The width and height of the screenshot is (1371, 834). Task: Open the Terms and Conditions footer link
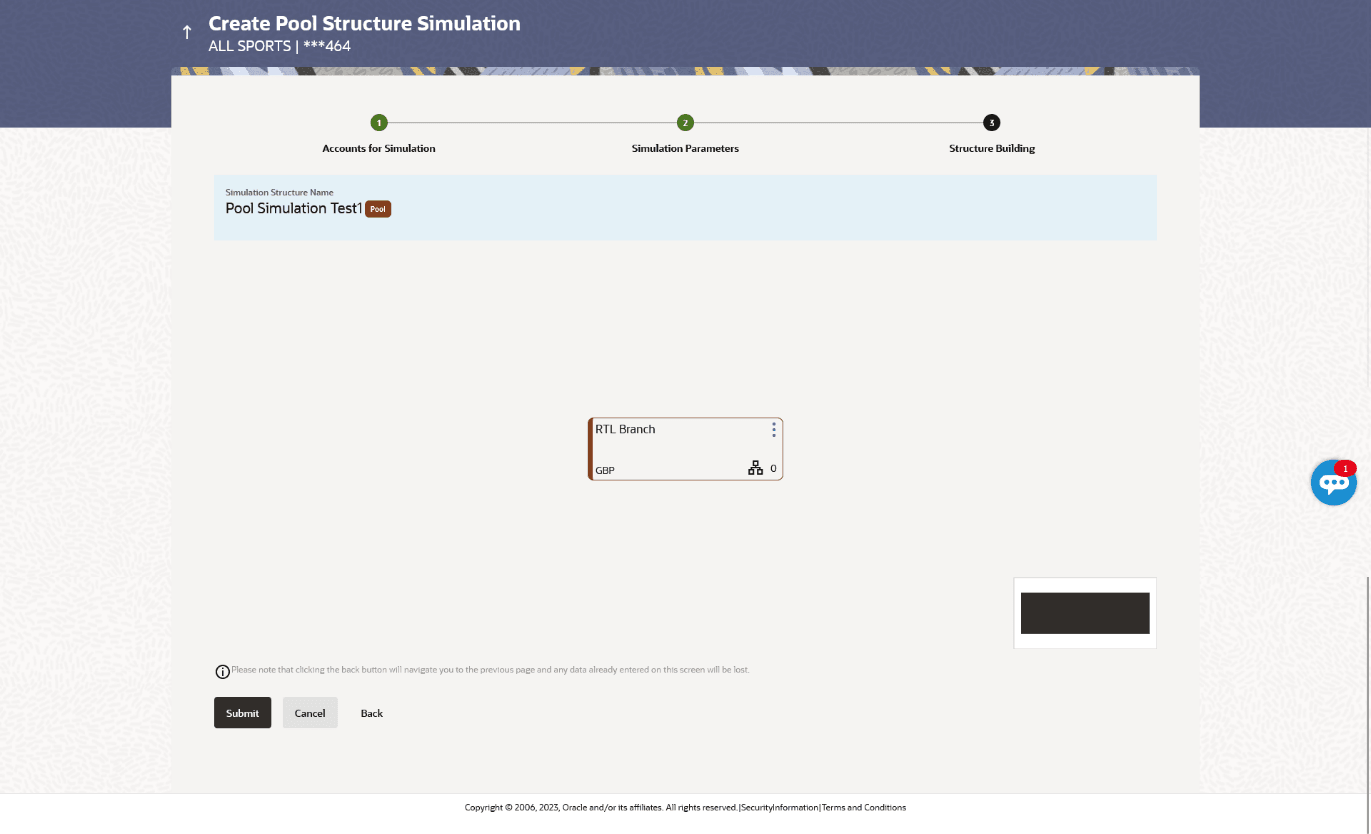point(864,807)
